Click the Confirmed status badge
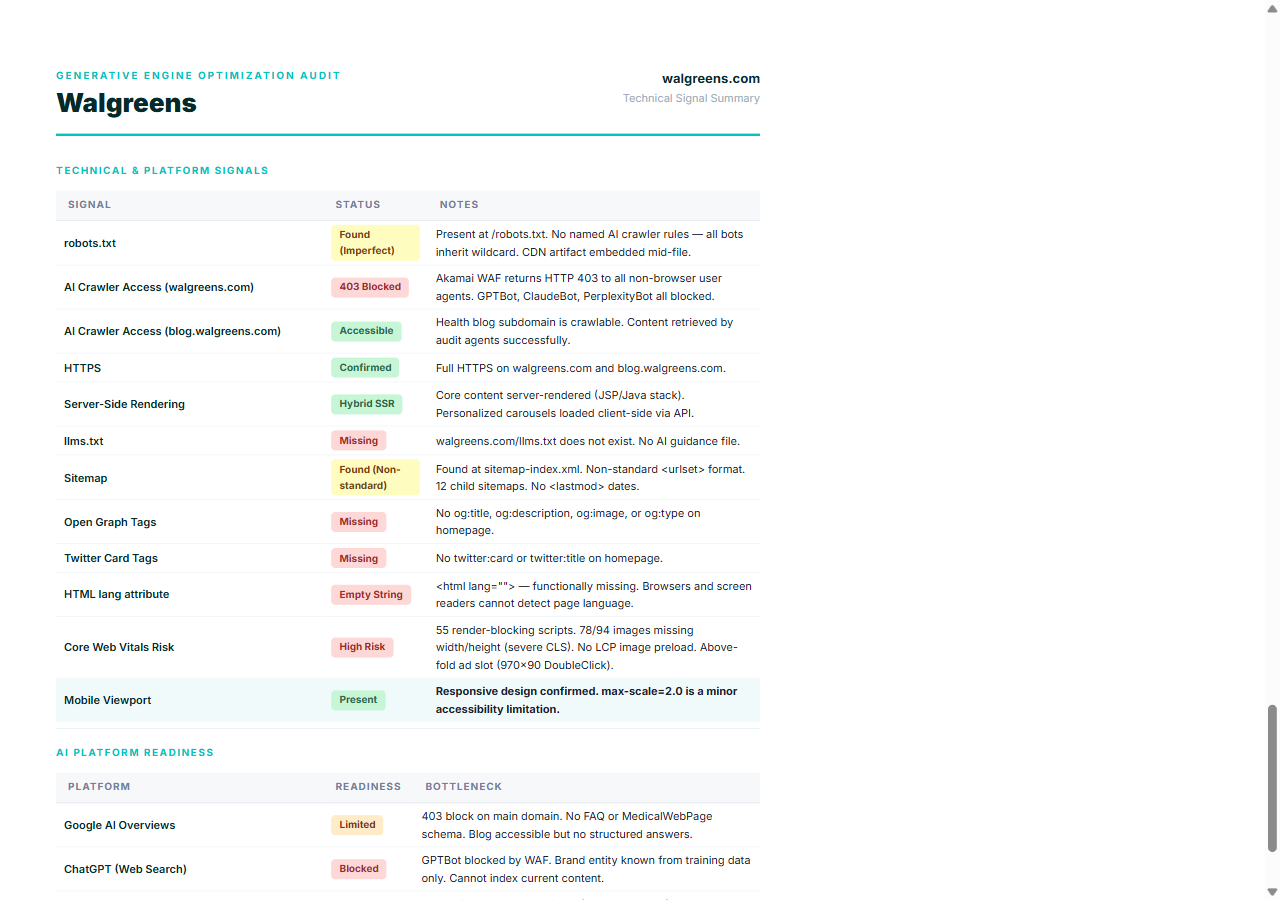Viewport: 1280px width, 900px height. click(x=365, y=368)
